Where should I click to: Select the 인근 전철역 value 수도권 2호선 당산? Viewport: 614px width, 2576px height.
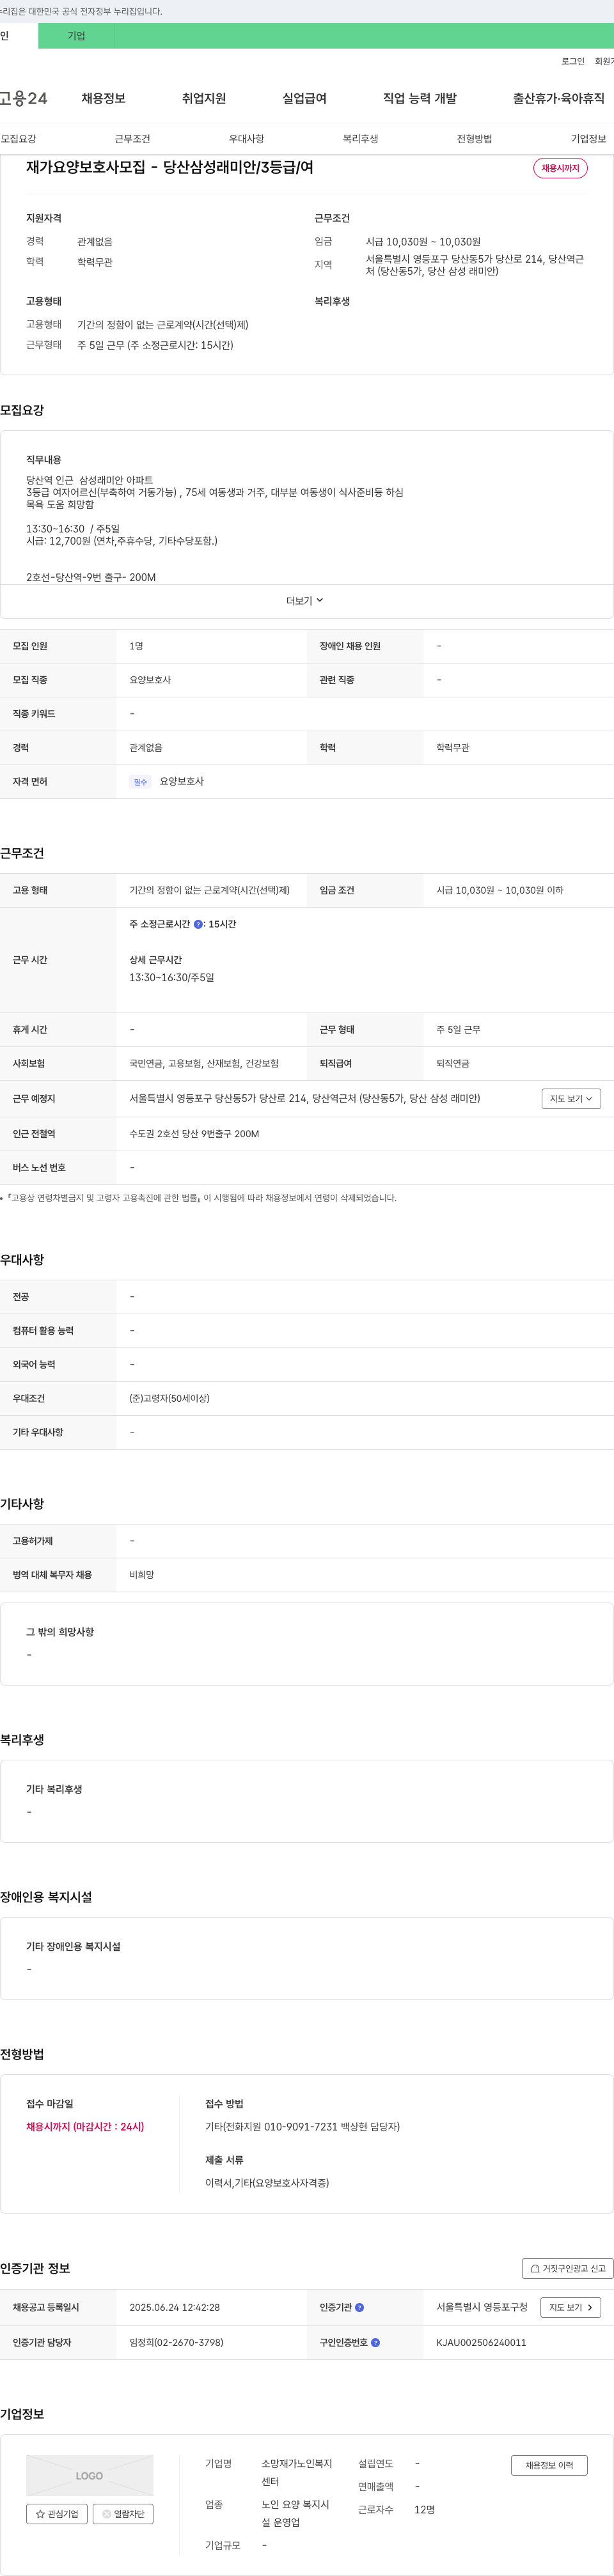tap(194, 1133)
